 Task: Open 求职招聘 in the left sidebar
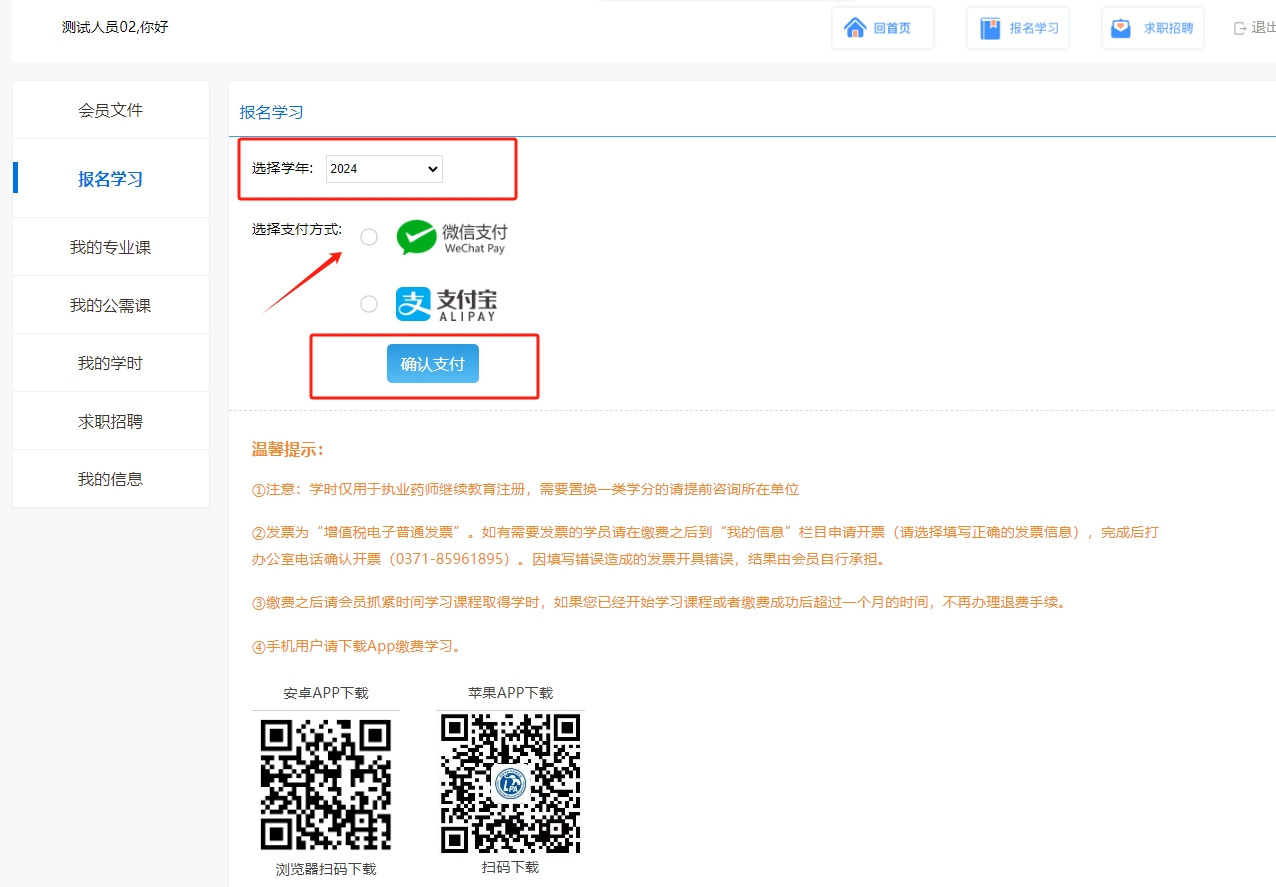[111, 421]
